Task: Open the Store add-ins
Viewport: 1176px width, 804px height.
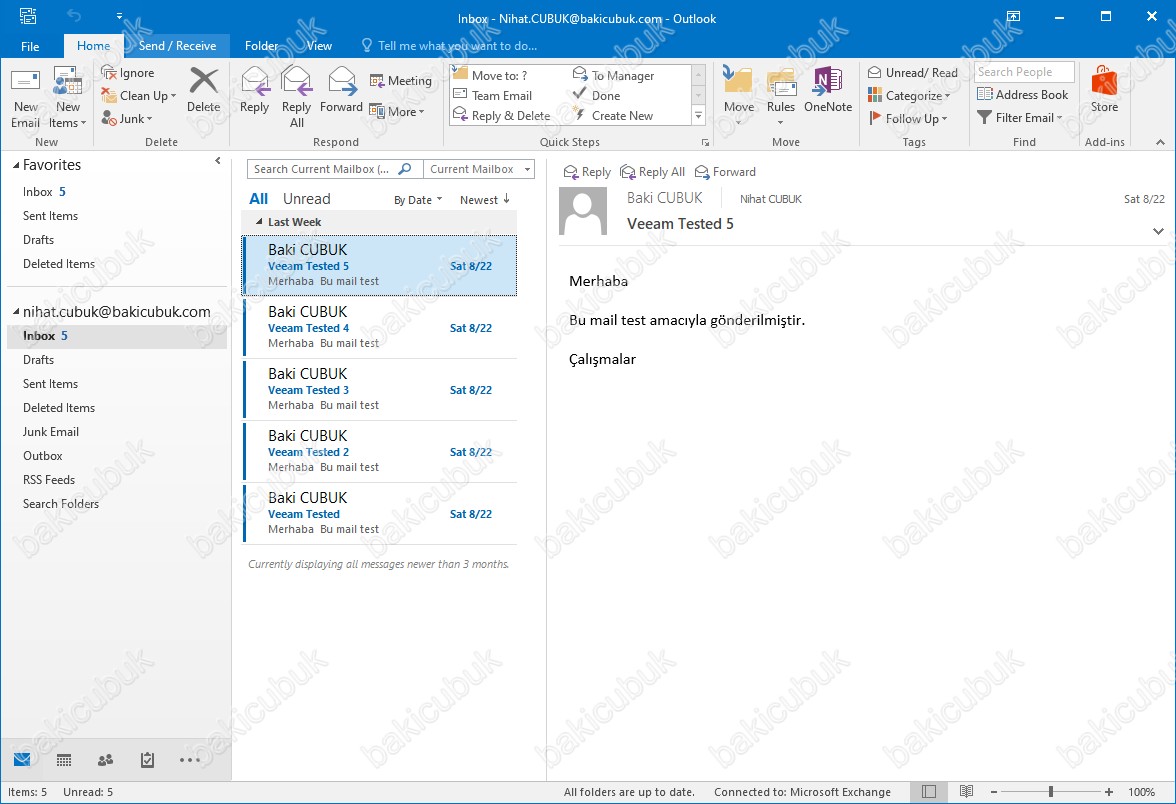Action: click(1104, 91)
